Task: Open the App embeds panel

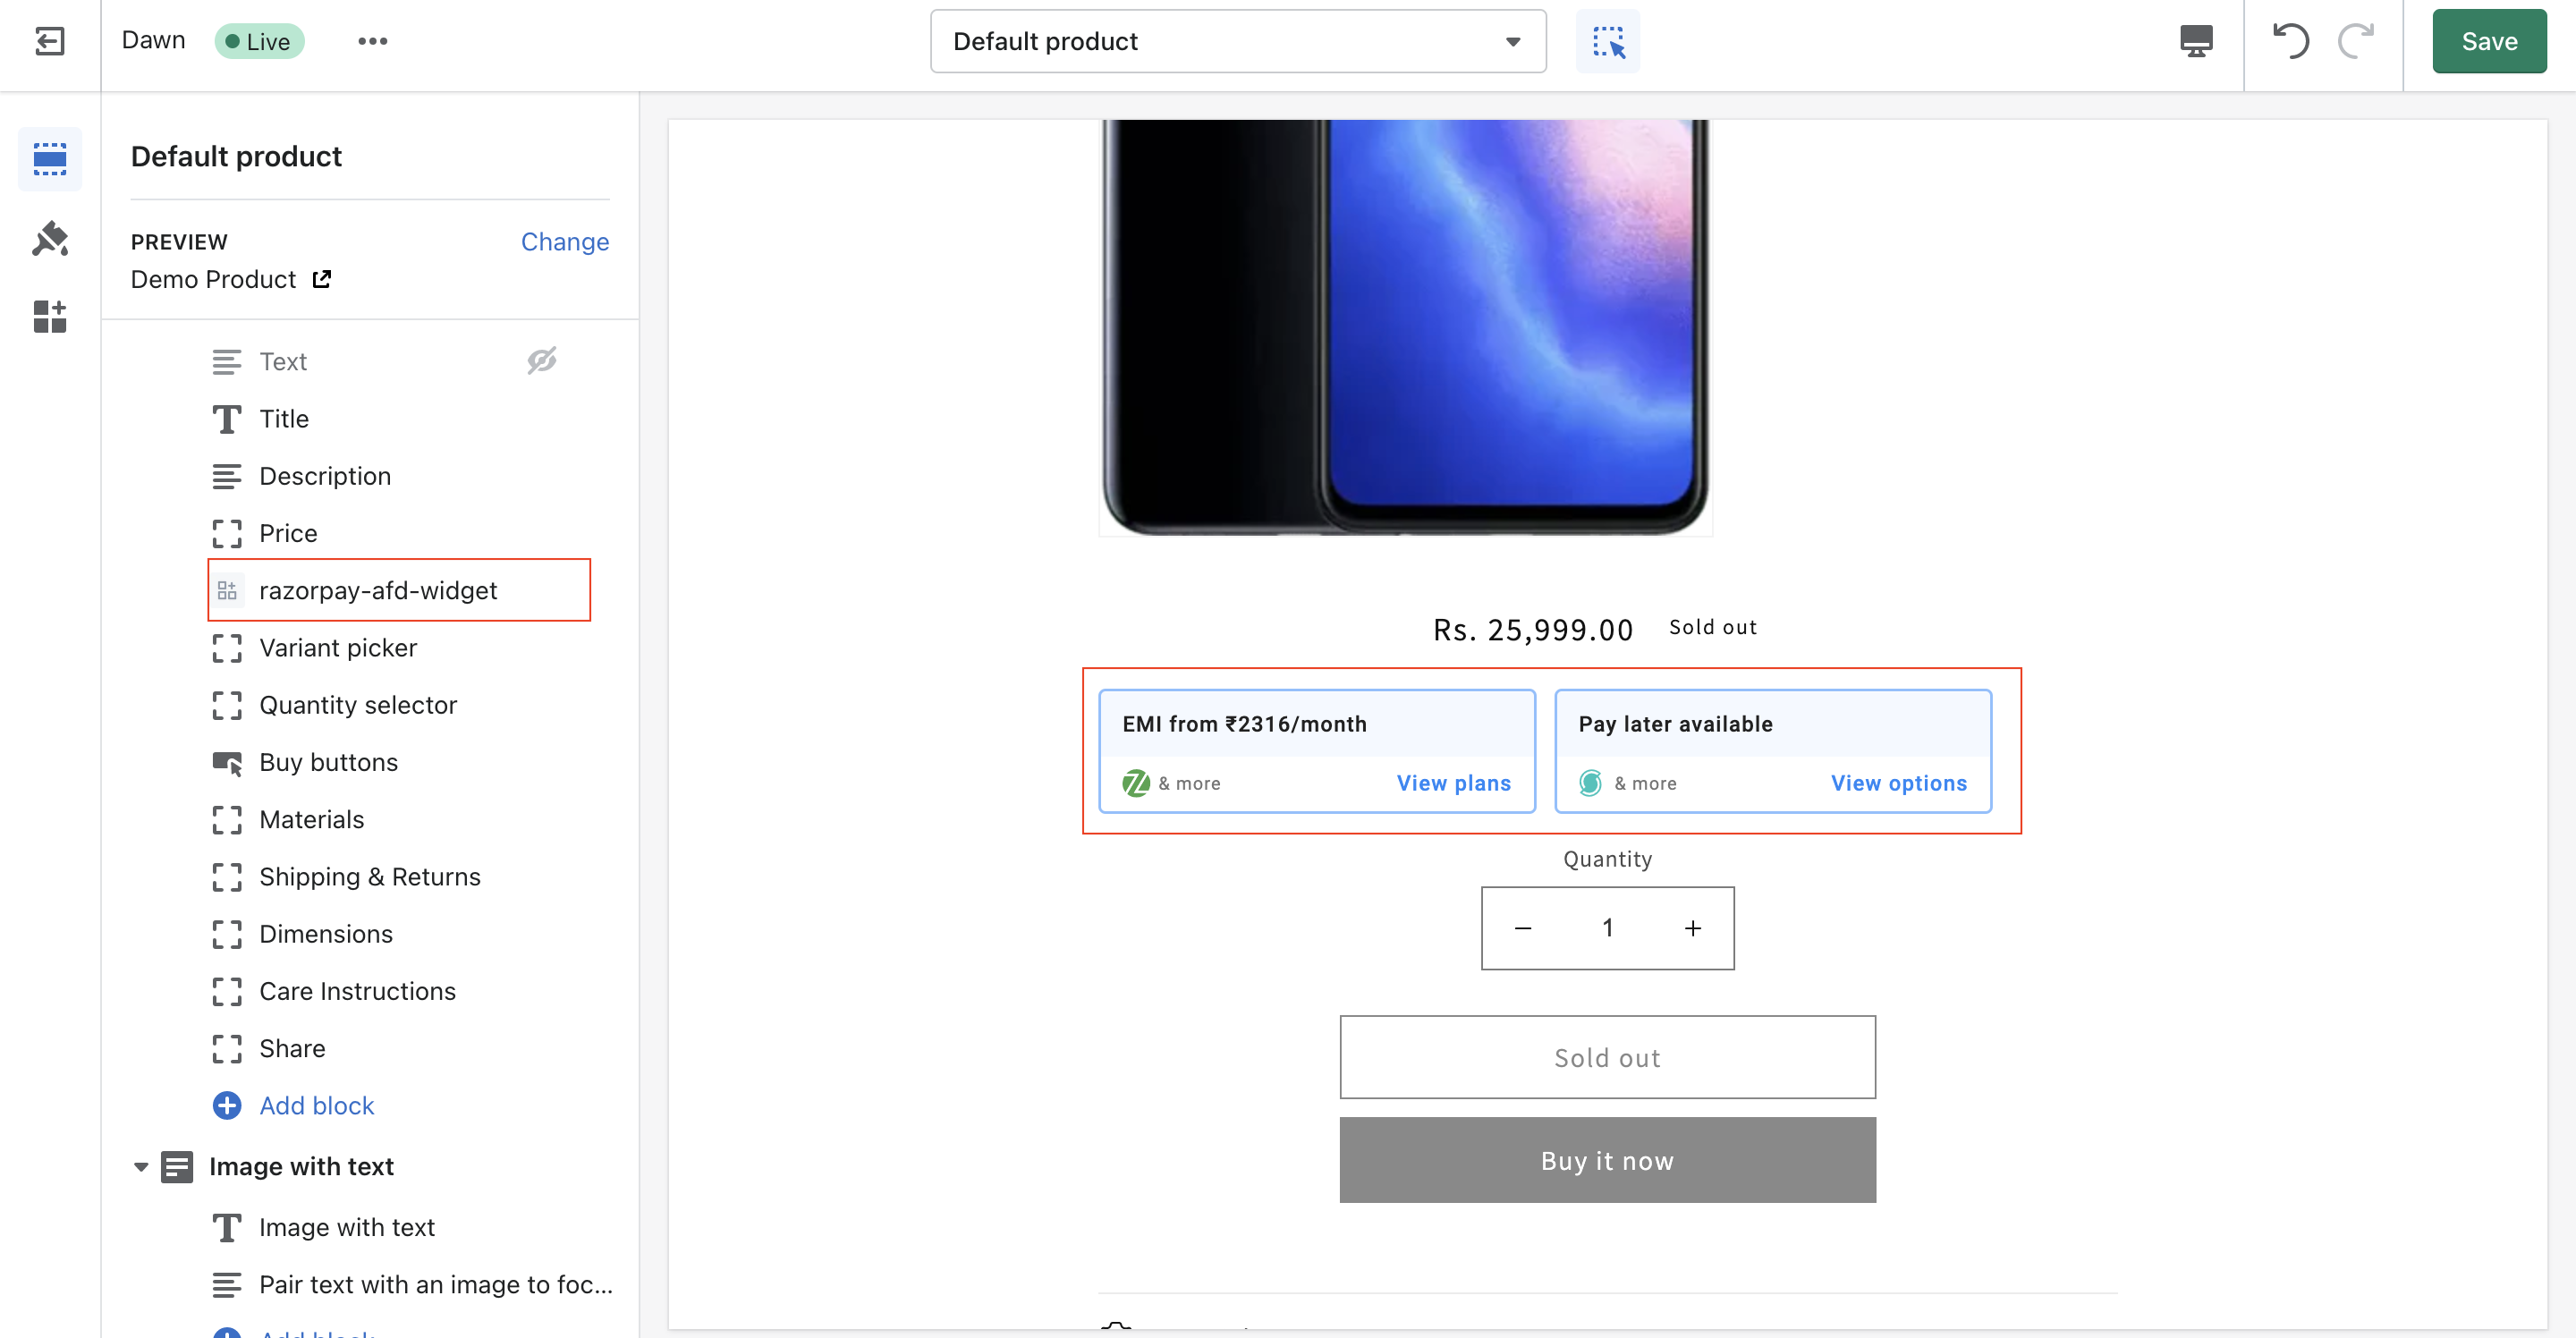Action: (50, 317)
